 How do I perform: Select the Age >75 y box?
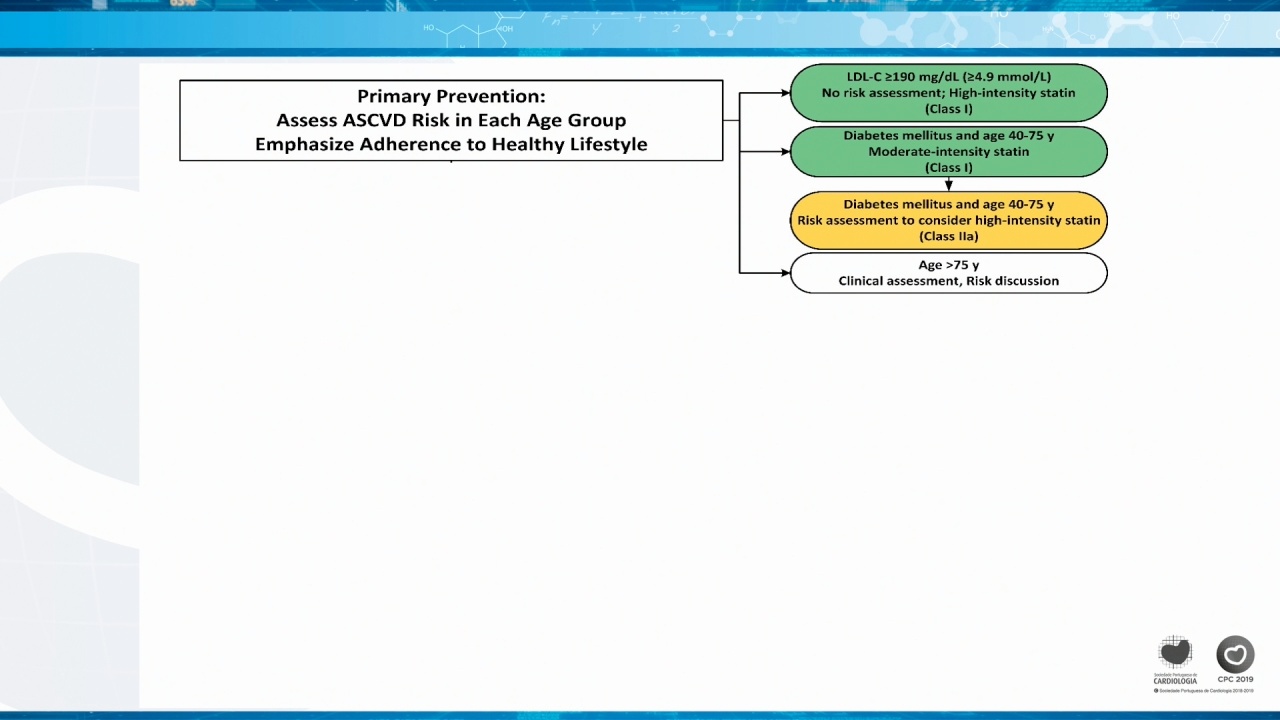pos(948,273)
